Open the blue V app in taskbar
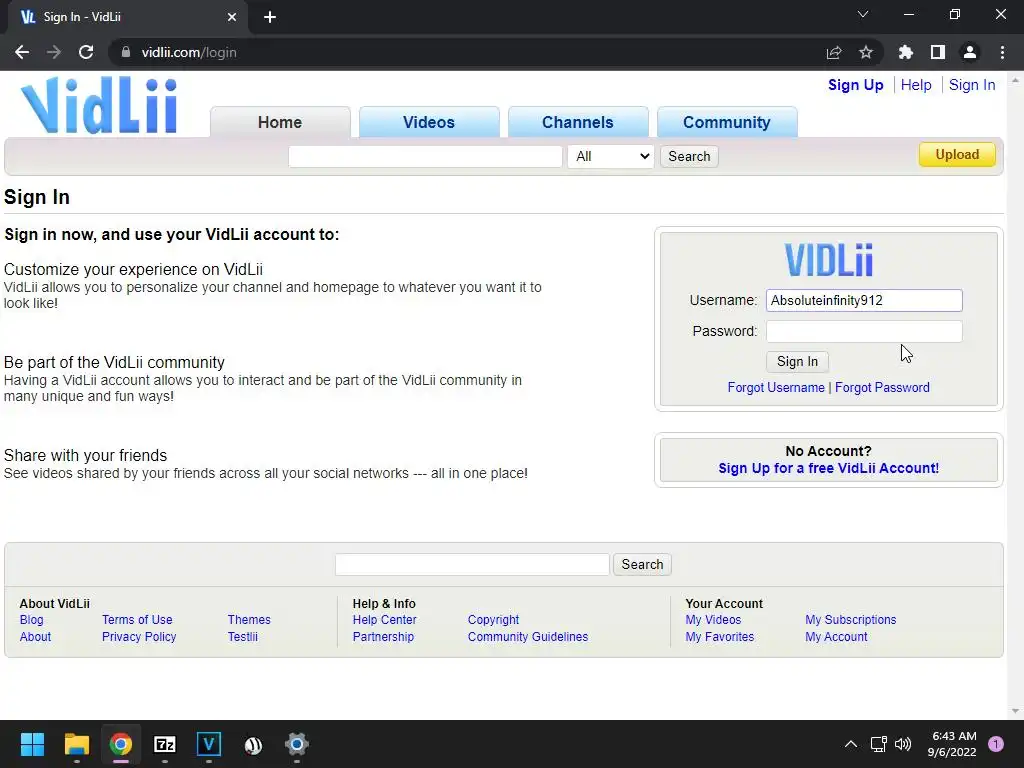Image resolution: width=1024 pixels, height=768 pixels. point(209,744)
